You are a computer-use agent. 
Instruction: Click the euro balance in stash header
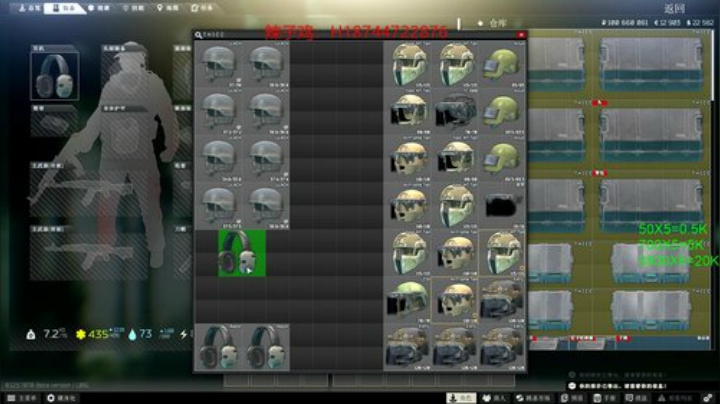pyautogui.click(x=667, y=22)
